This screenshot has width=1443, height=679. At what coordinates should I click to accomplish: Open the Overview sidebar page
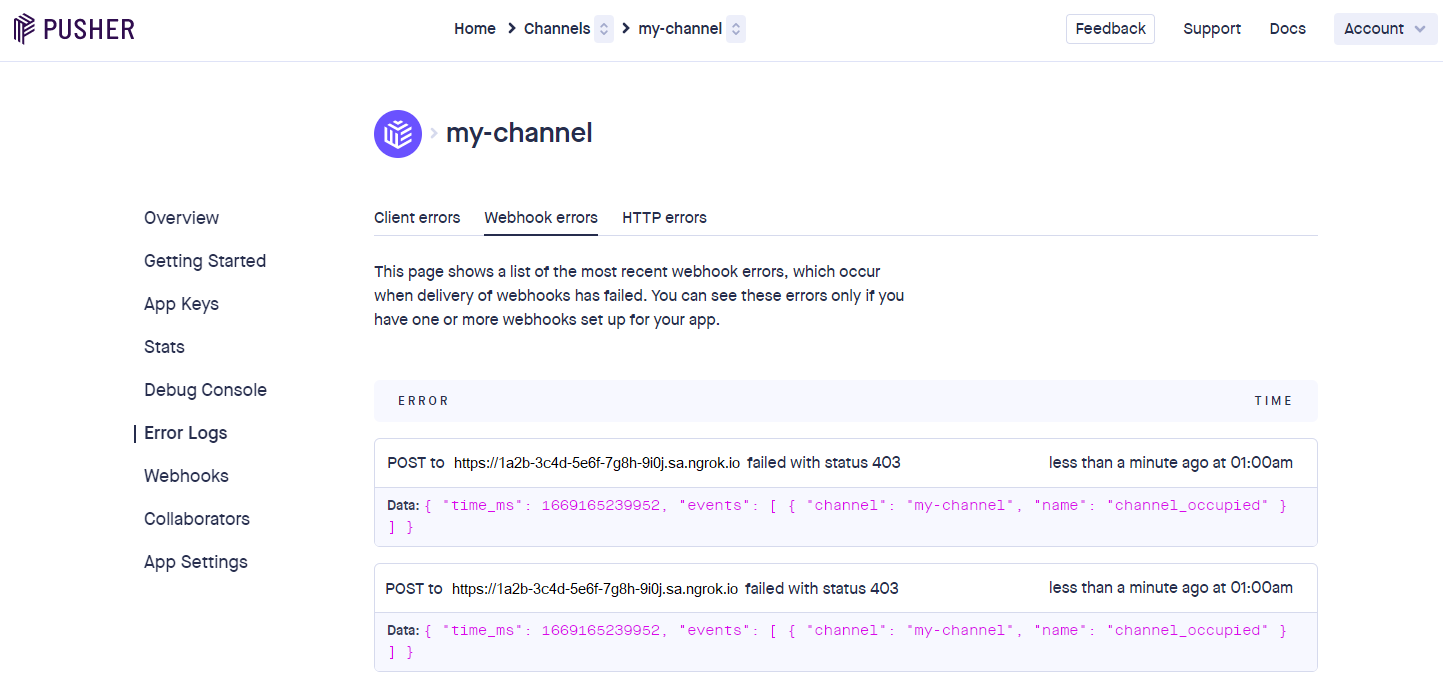tap(181, 217)
